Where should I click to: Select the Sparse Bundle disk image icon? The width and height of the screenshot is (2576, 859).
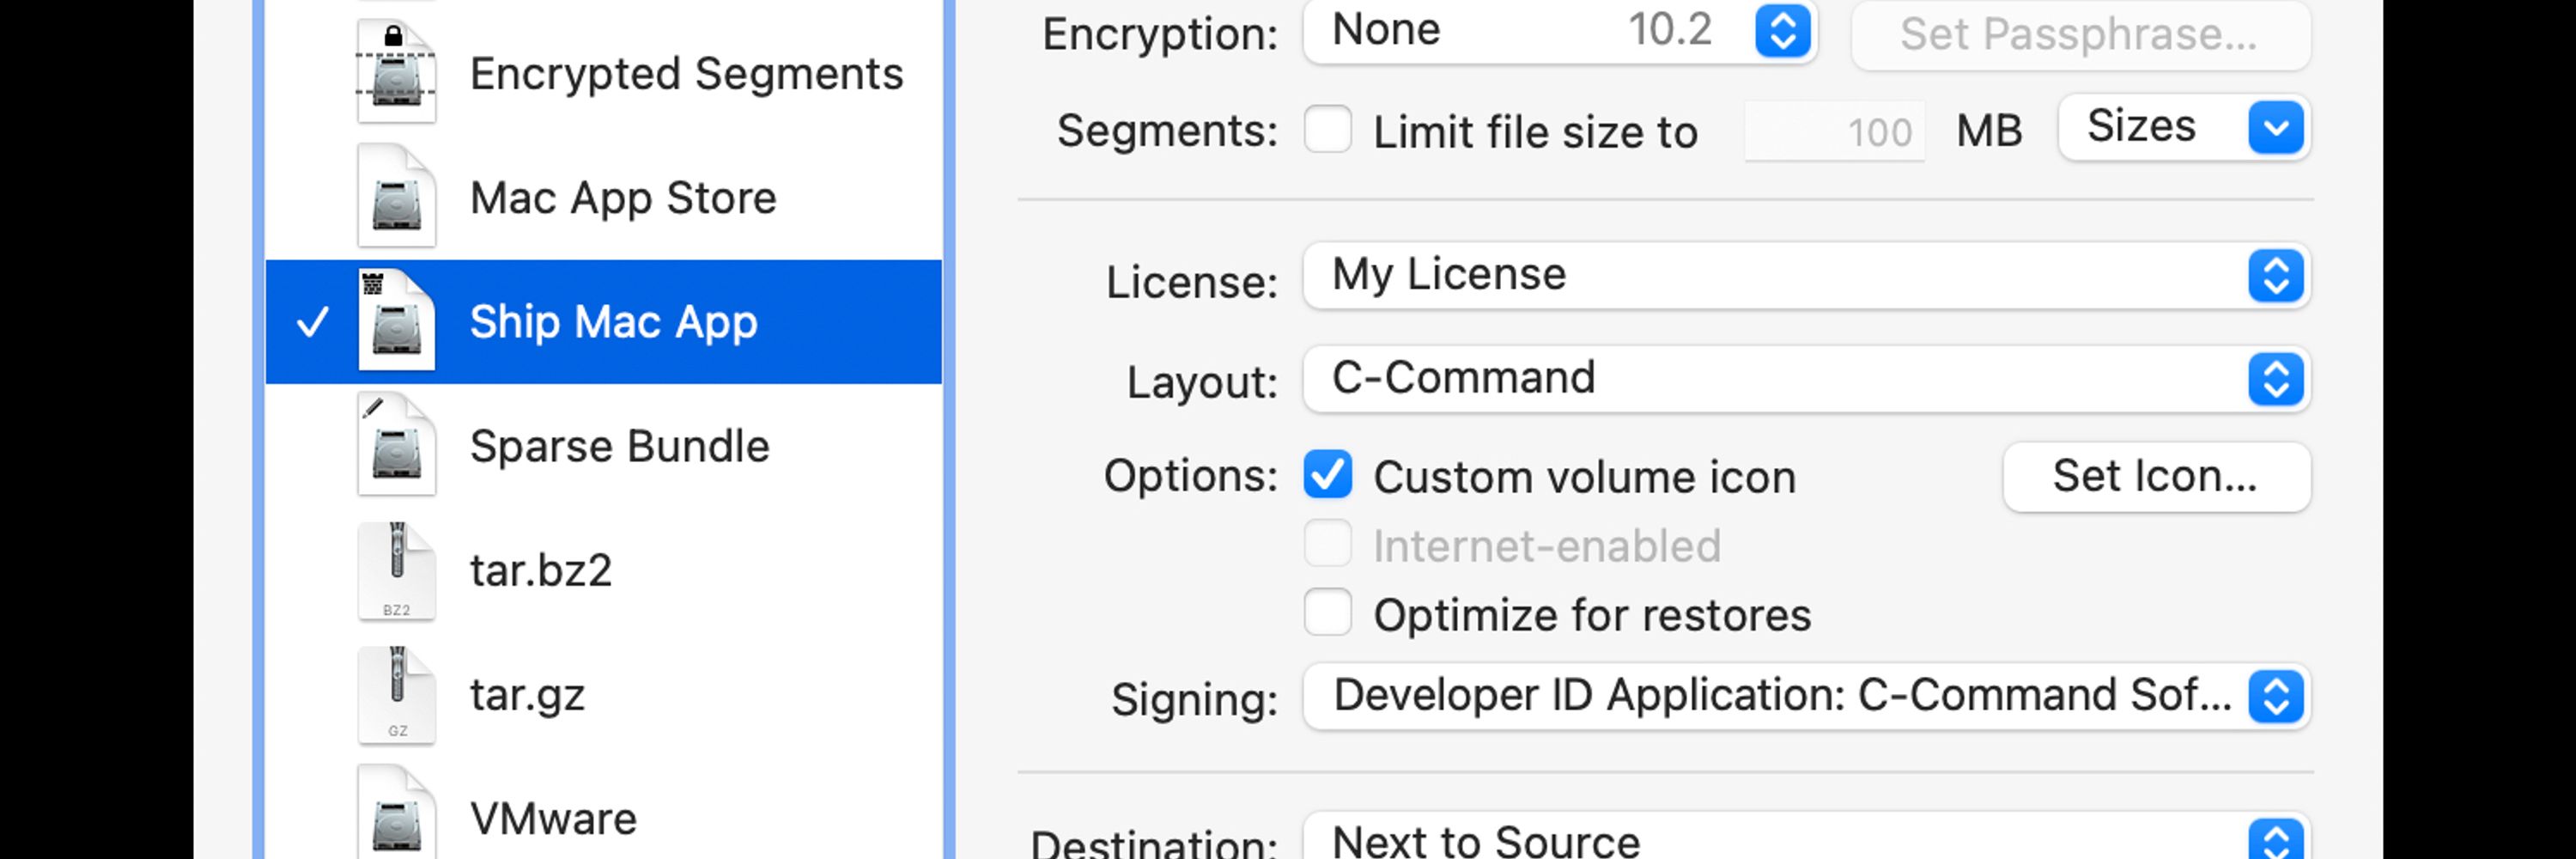(x=396, y=445)
